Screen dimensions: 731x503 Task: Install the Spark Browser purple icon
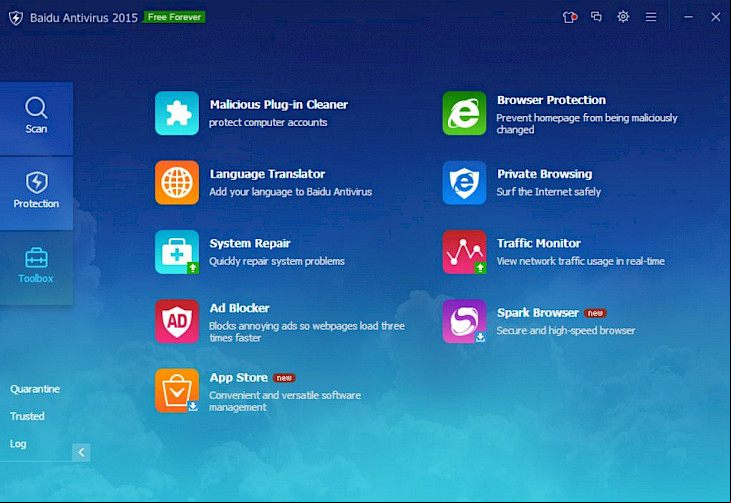point(464,322)
